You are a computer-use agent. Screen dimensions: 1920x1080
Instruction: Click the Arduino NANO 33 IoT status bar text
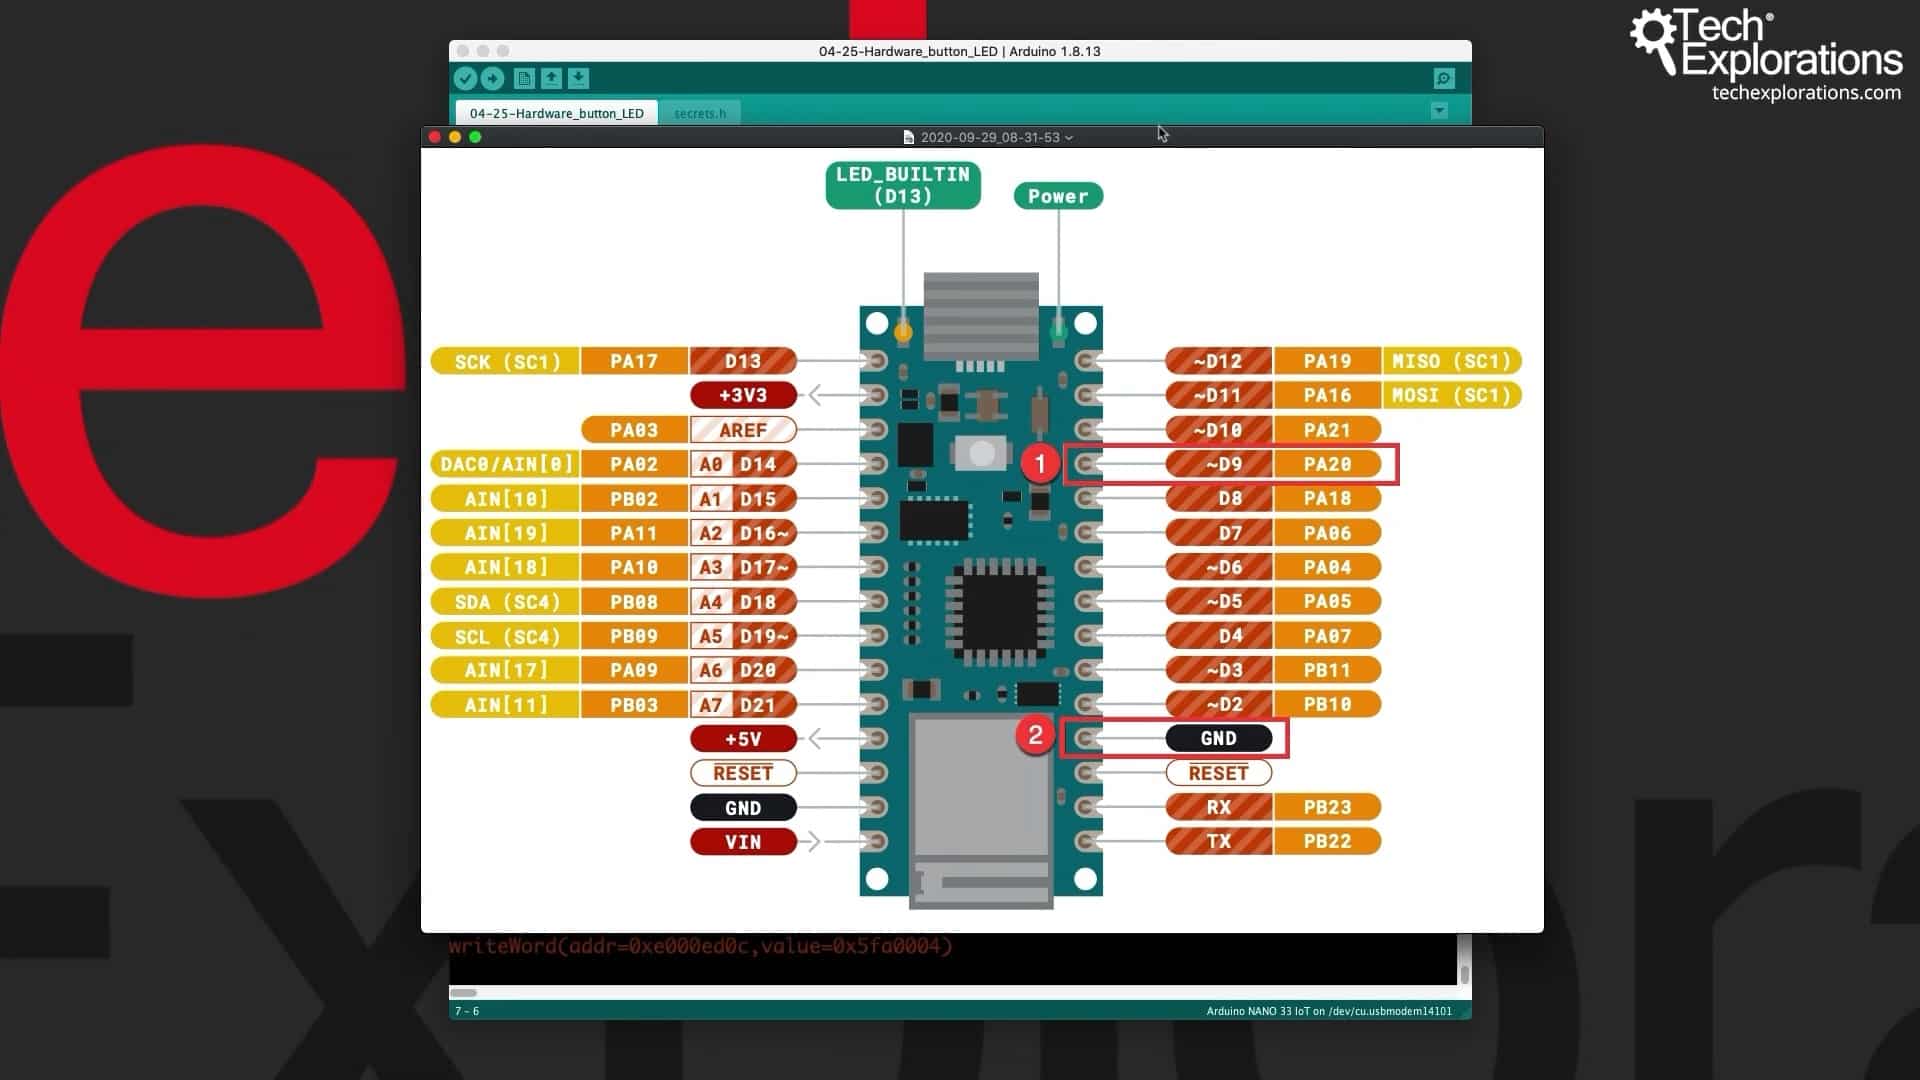(1329, 1011)
